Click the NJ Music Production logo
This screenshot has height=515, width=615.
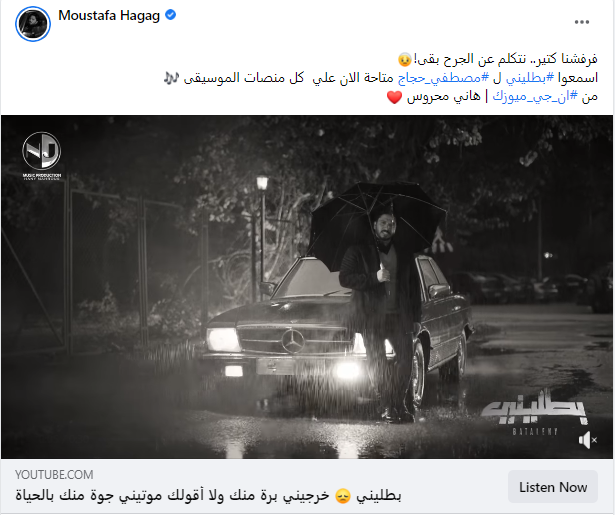(42, 156)
